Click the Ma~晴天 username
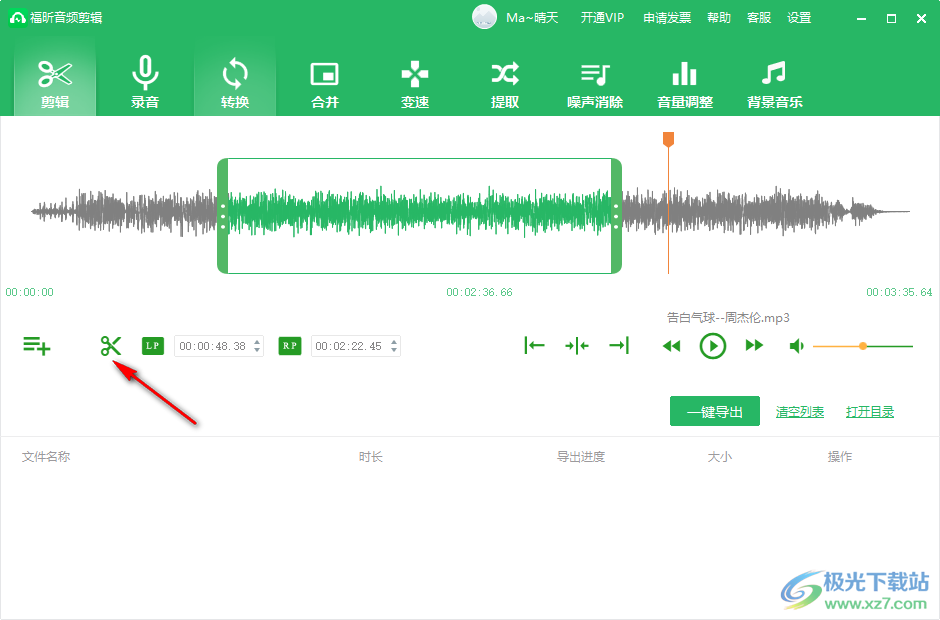 click(532, 18)
